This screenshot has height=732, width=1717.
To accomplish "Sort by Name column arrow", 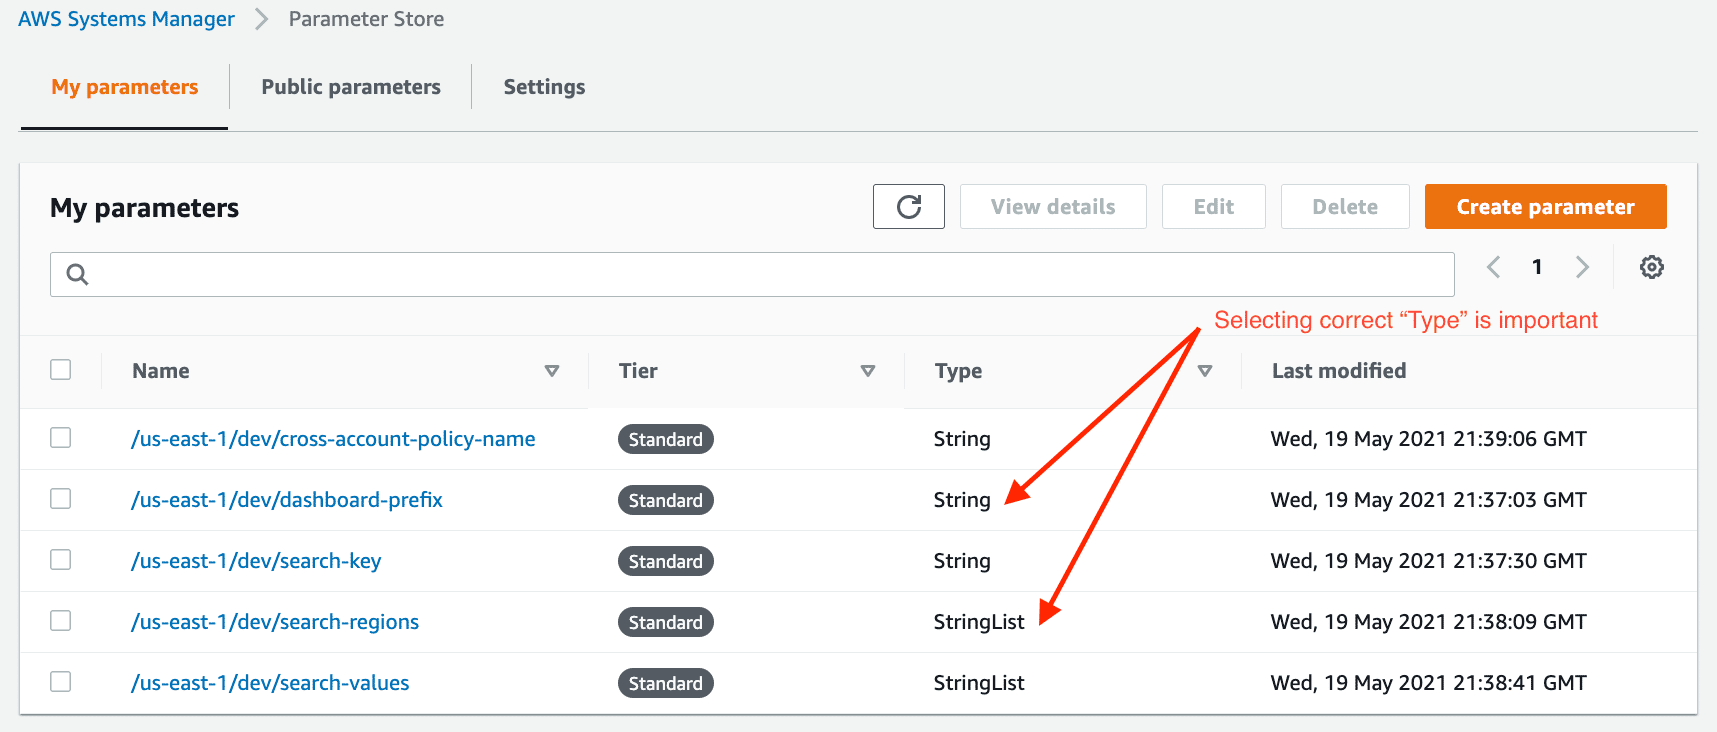I will click(551, 371).
